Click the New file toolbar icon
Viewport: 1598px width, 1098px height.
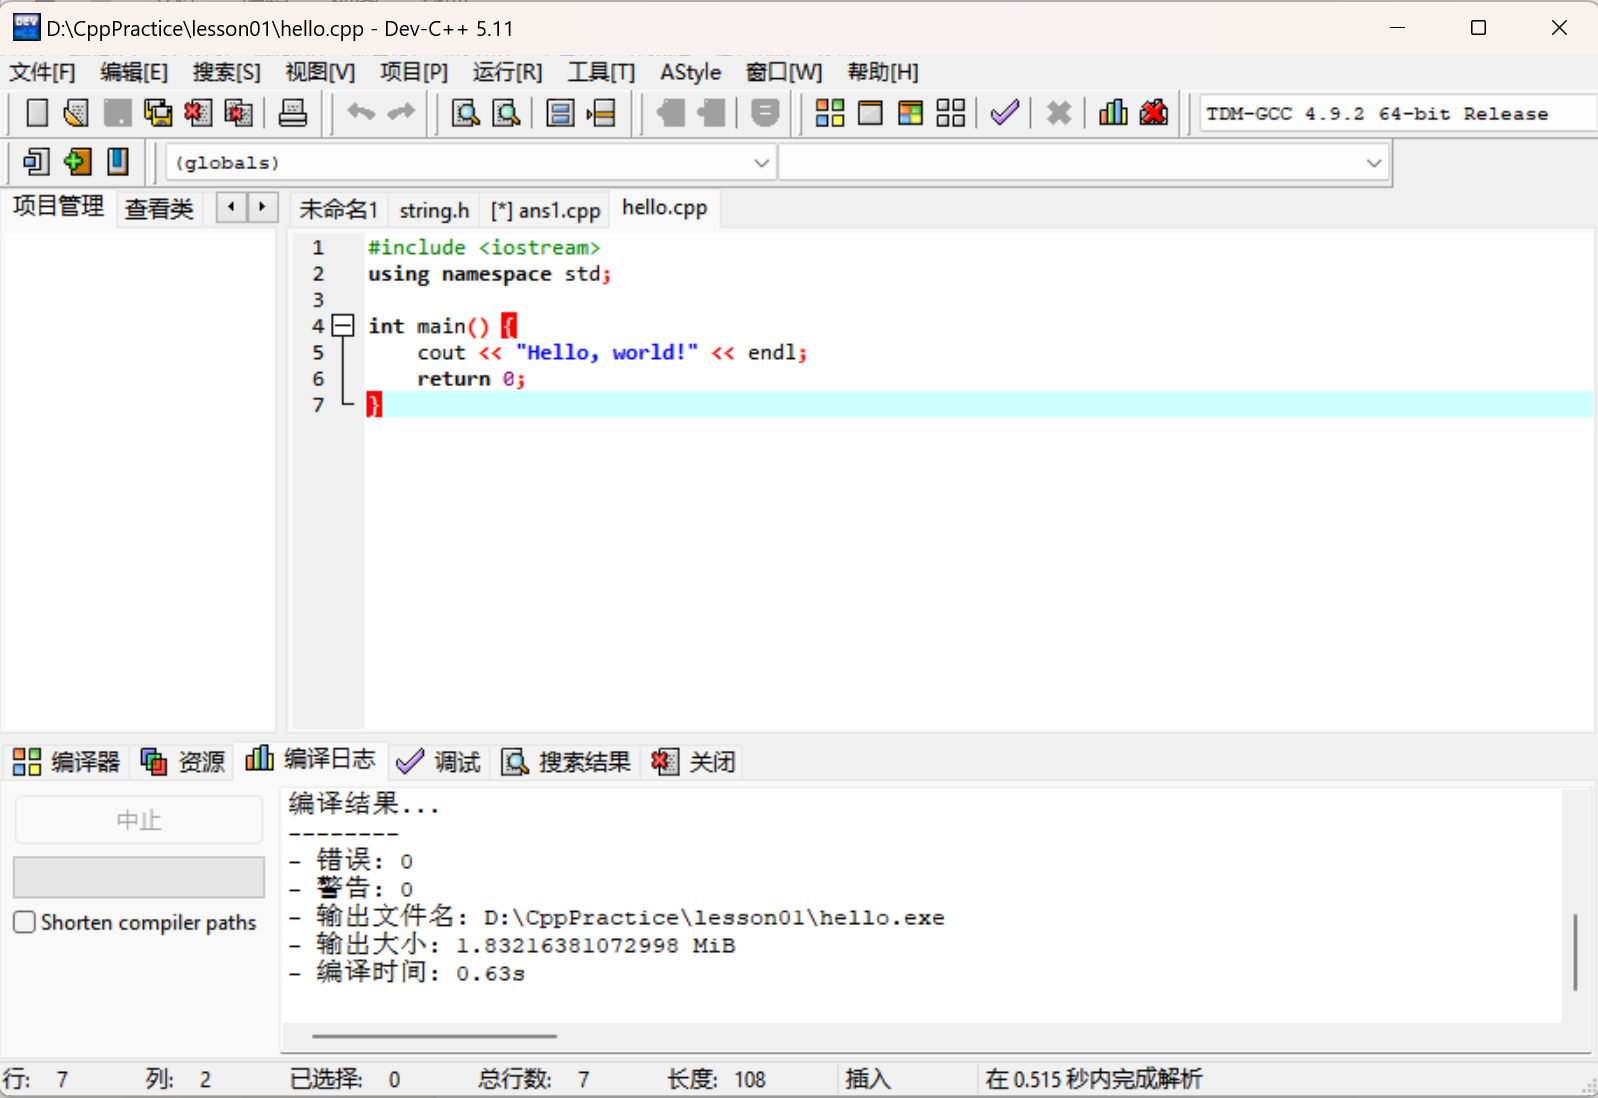click(37, 113)
